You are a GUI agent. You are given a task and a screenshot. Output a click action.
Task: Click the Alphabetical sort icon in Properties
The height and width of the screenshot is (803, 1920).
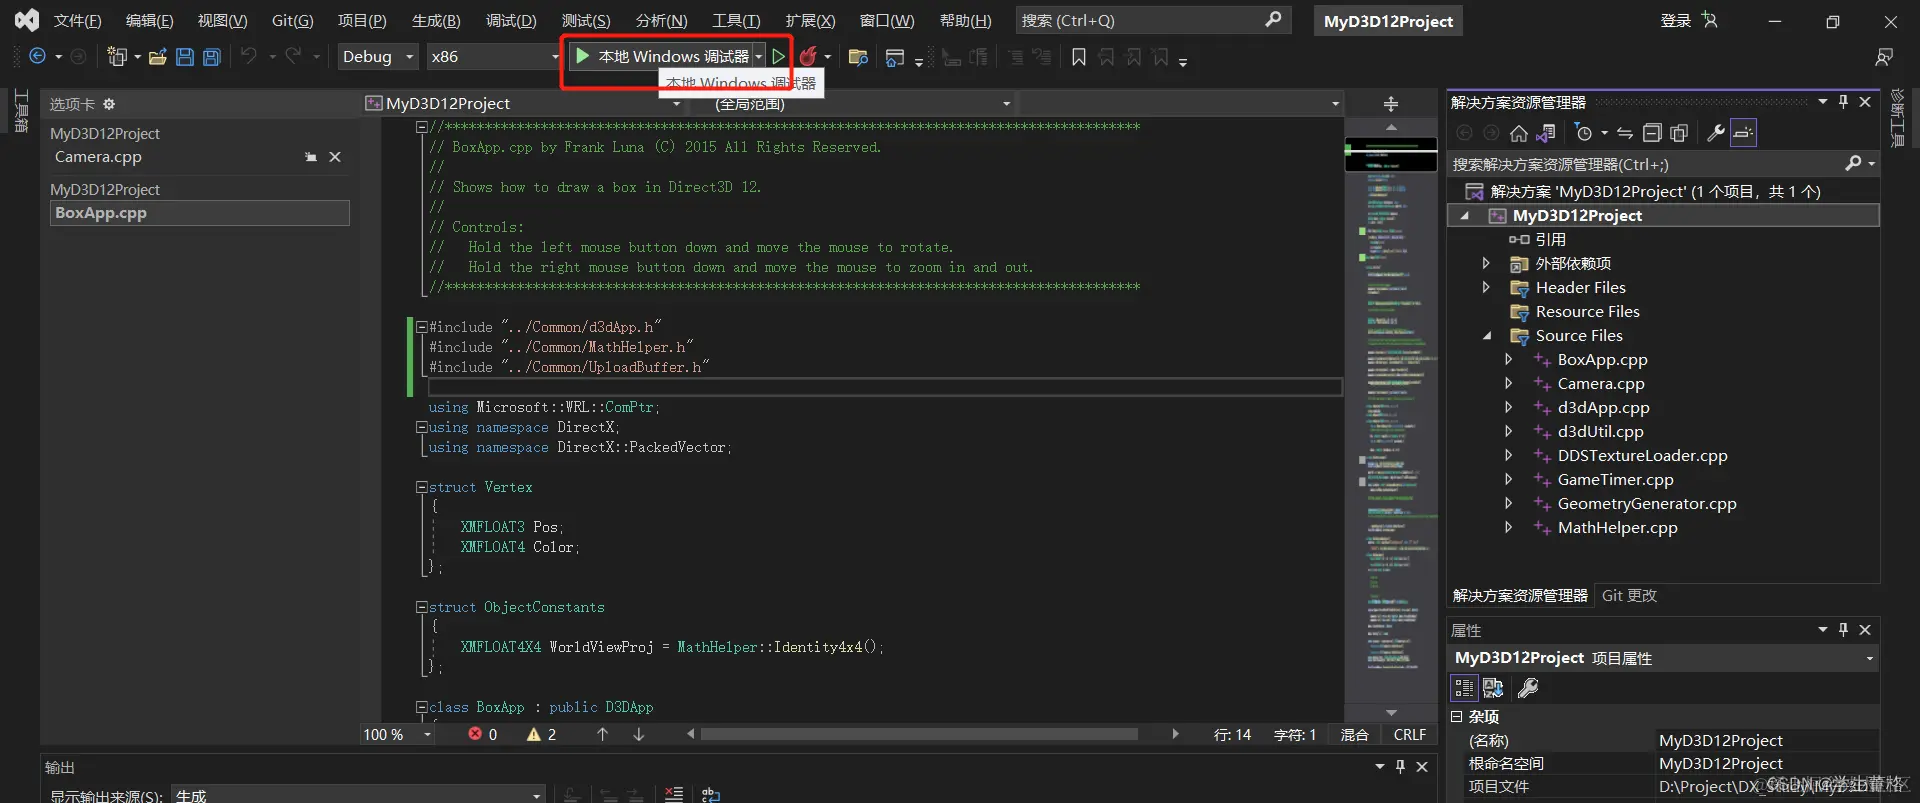(1493, 688)
